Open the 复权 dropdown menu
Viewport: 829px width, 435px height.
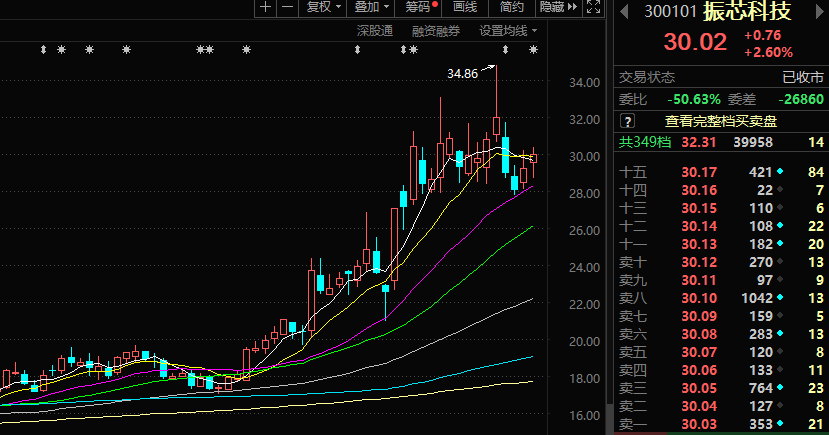point(323,7)
